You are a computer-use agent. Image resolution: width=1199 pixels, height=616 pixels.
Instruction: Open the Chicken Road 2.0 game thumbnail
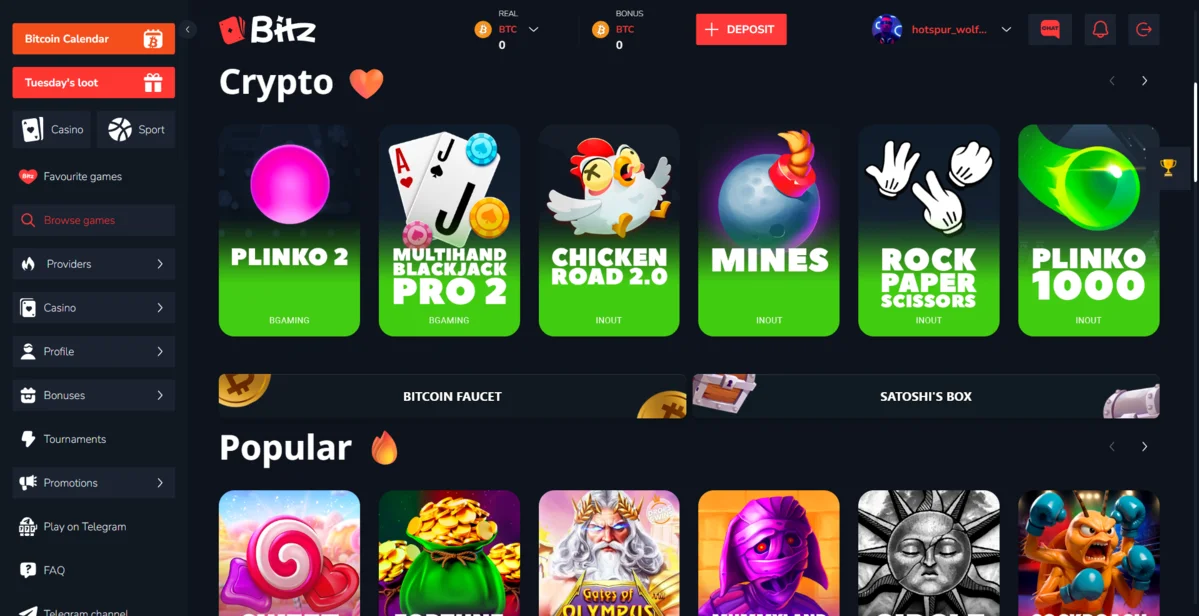tap(609, 230)
